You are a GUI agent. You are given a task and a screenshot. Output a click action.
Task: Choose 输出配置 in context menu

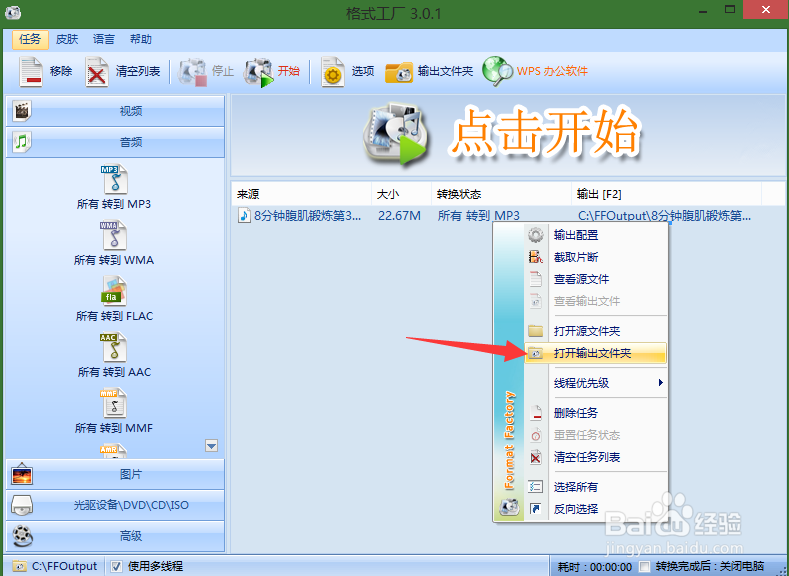[x=596, y=235]
